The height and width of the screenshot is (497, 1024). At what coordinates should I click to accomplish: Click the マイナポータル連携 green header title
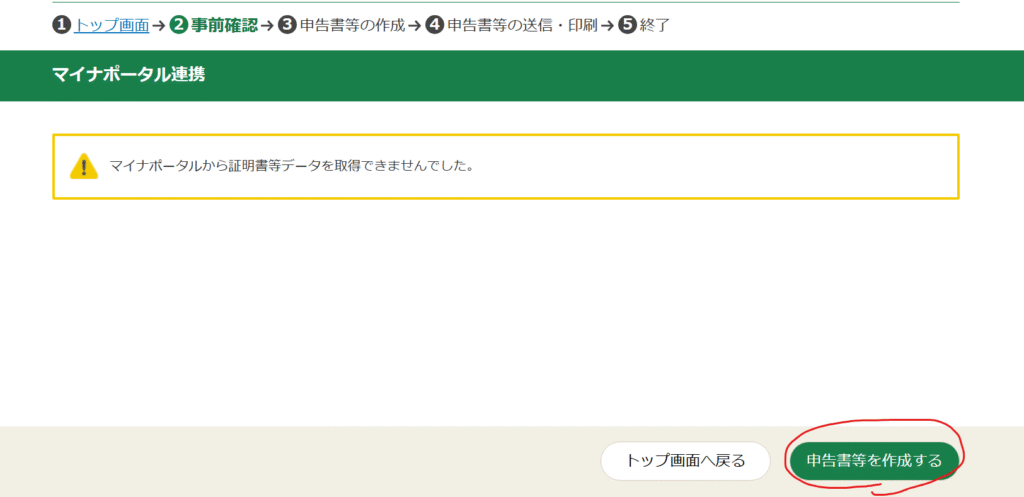[128, 75]
